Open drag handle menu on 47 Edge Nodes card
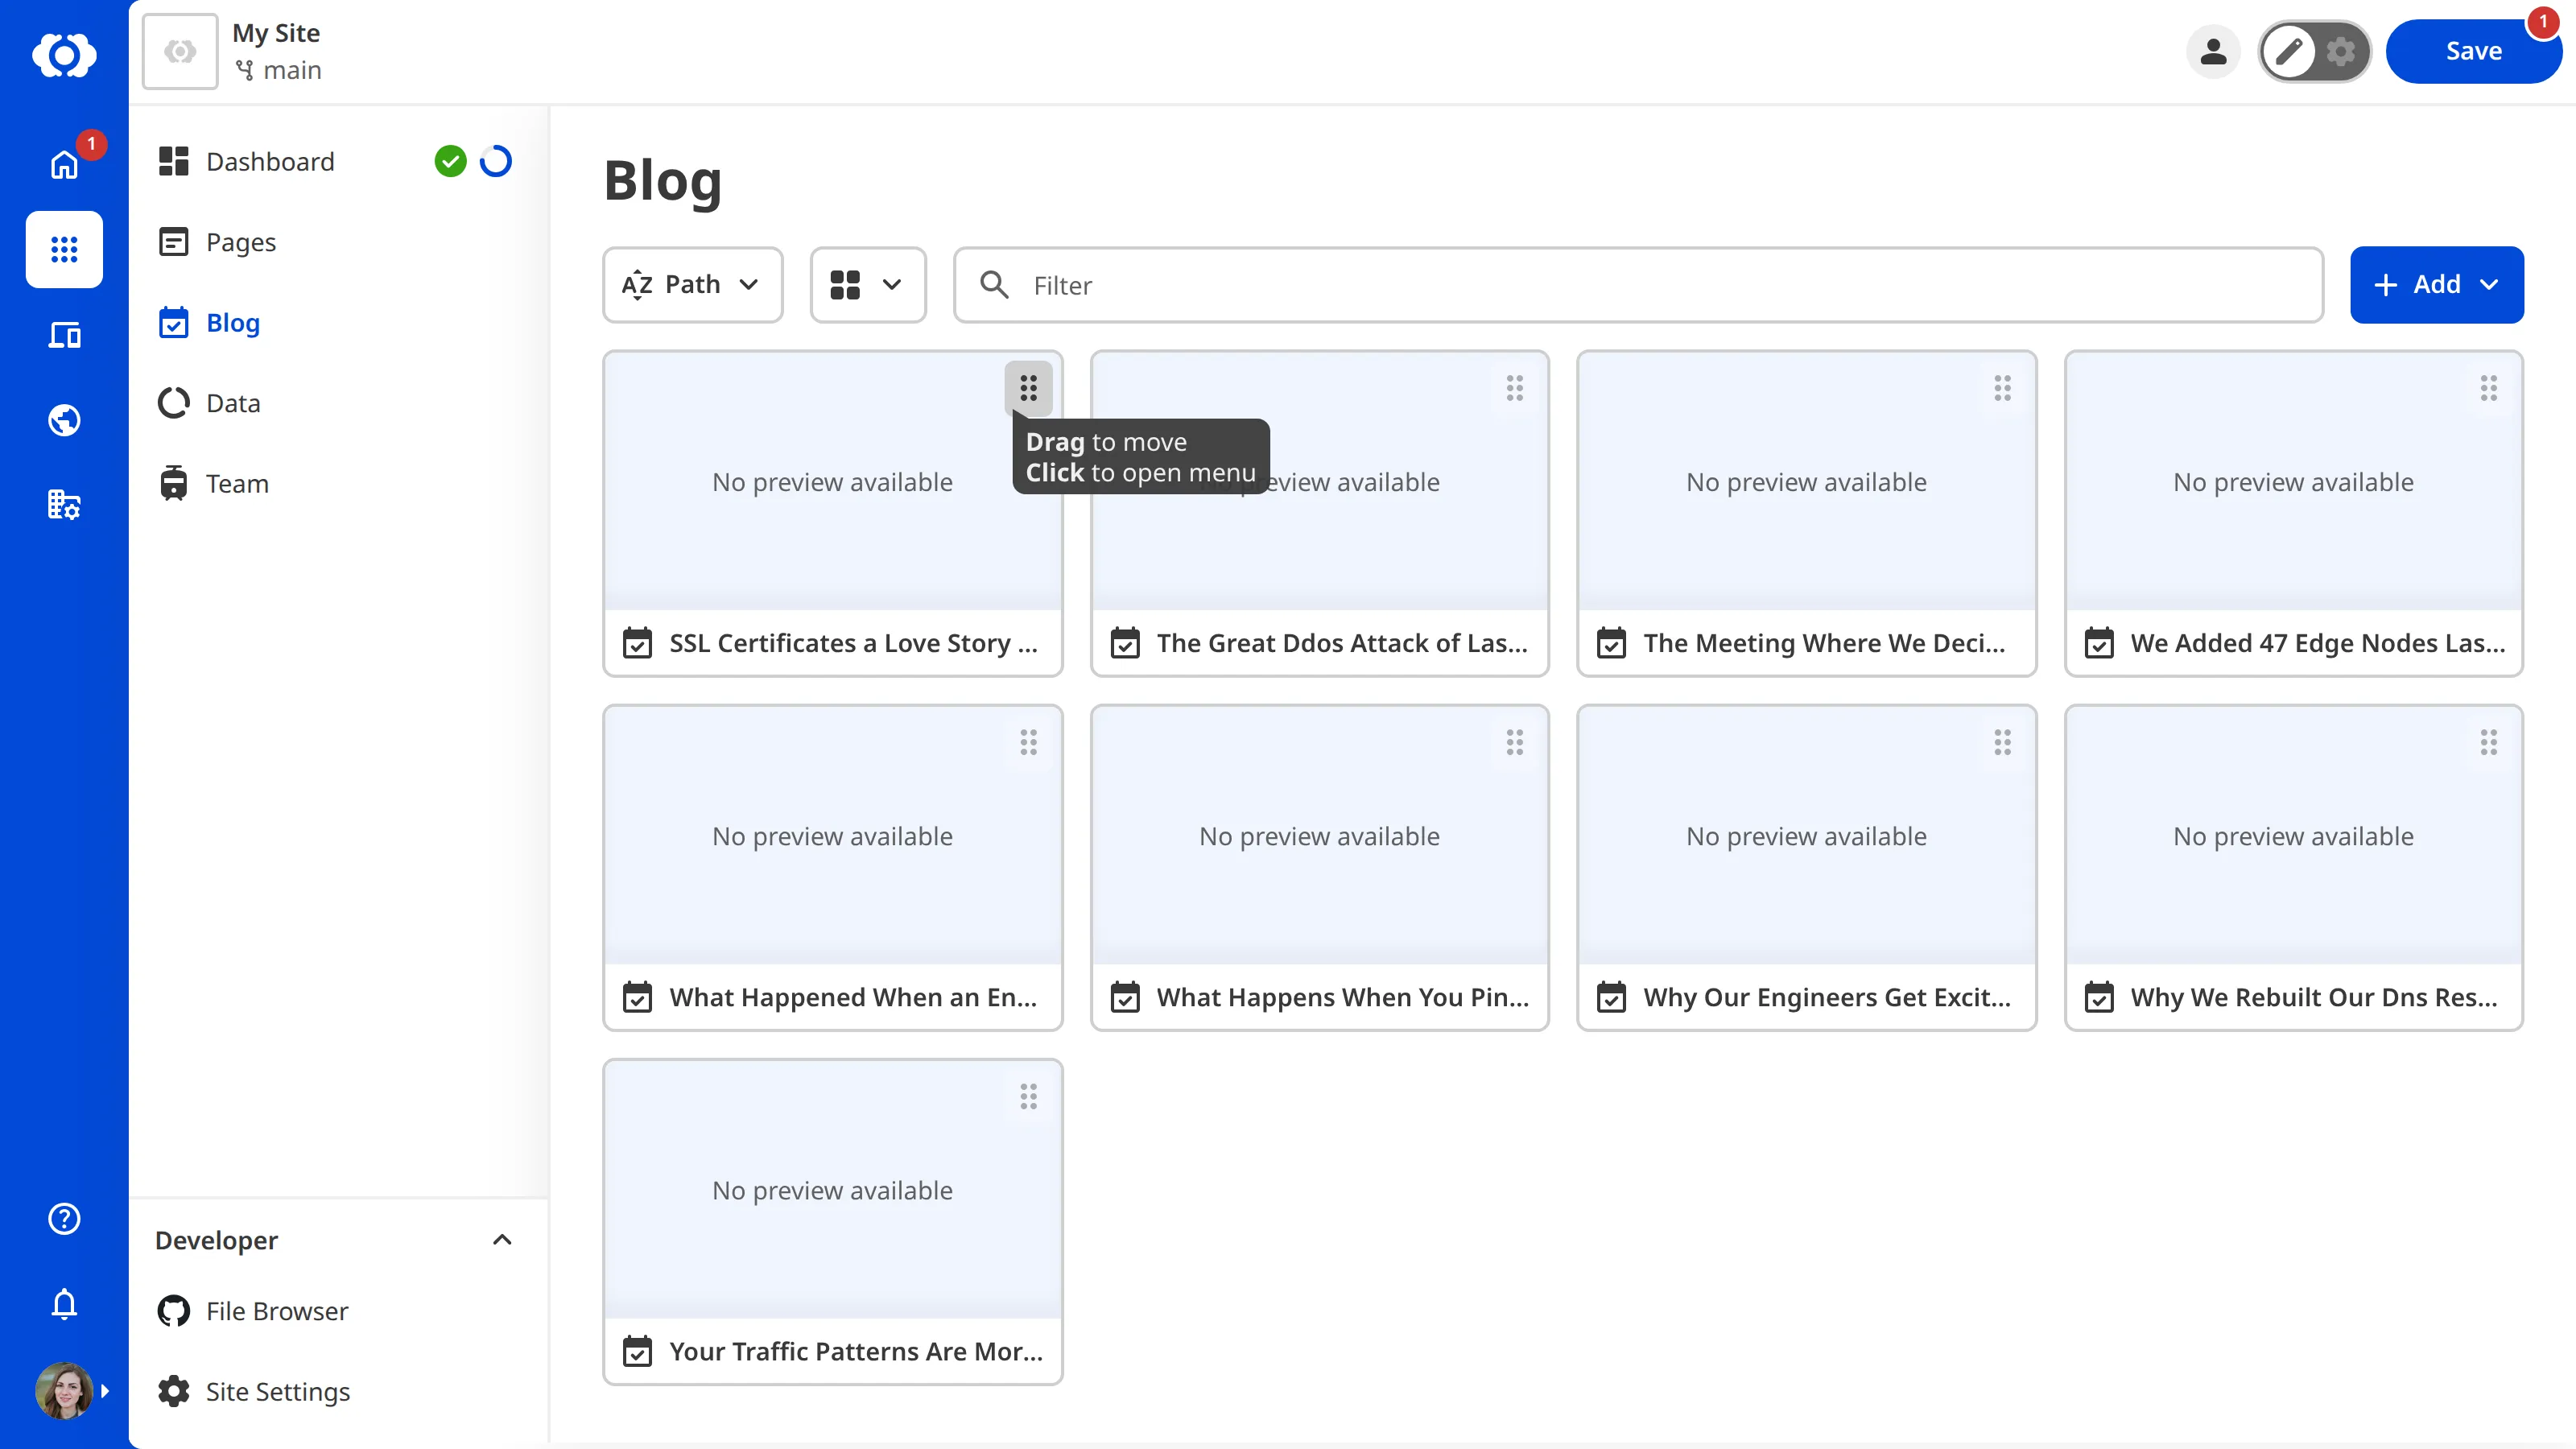The height and width of the screenshot is (1449, 2576). point(2488,388)
